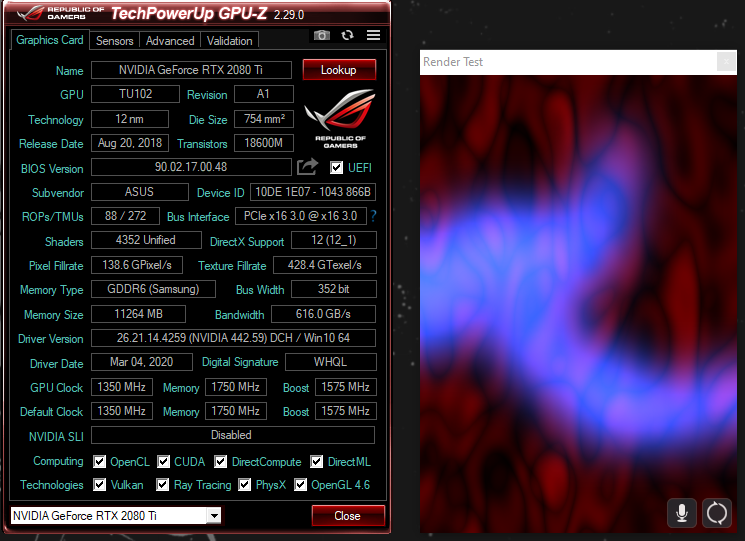Toggle the Ray Tracing checkbox
This screenshot has width=745, height=541.
(x=162, y=484)
